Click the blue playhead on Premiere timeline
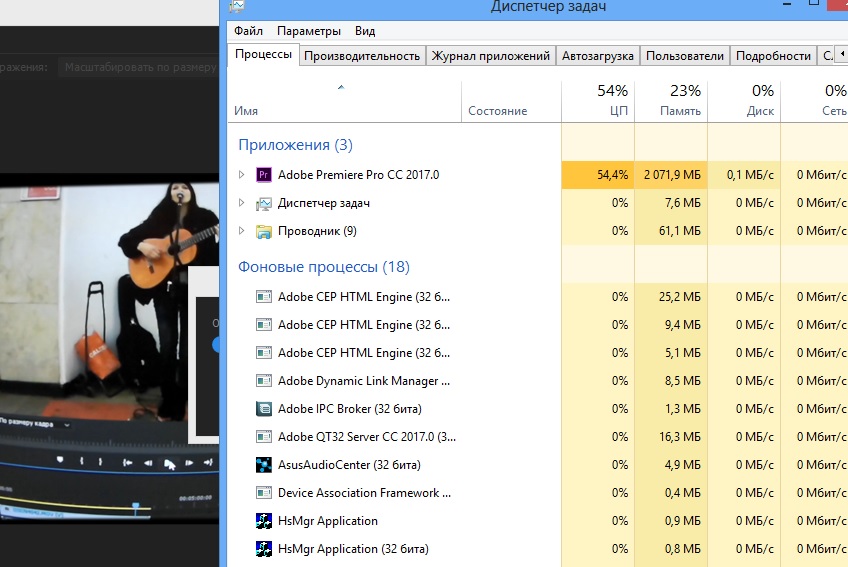This screenshot has height=567, width=848. pos(137,506)
